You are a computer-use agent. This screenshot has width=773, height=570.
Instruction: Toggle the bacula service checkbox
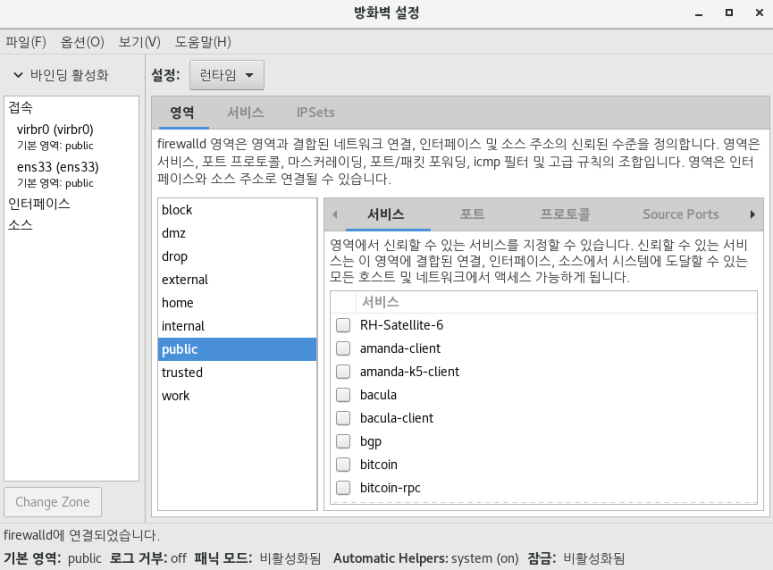[x=343, y=395]
